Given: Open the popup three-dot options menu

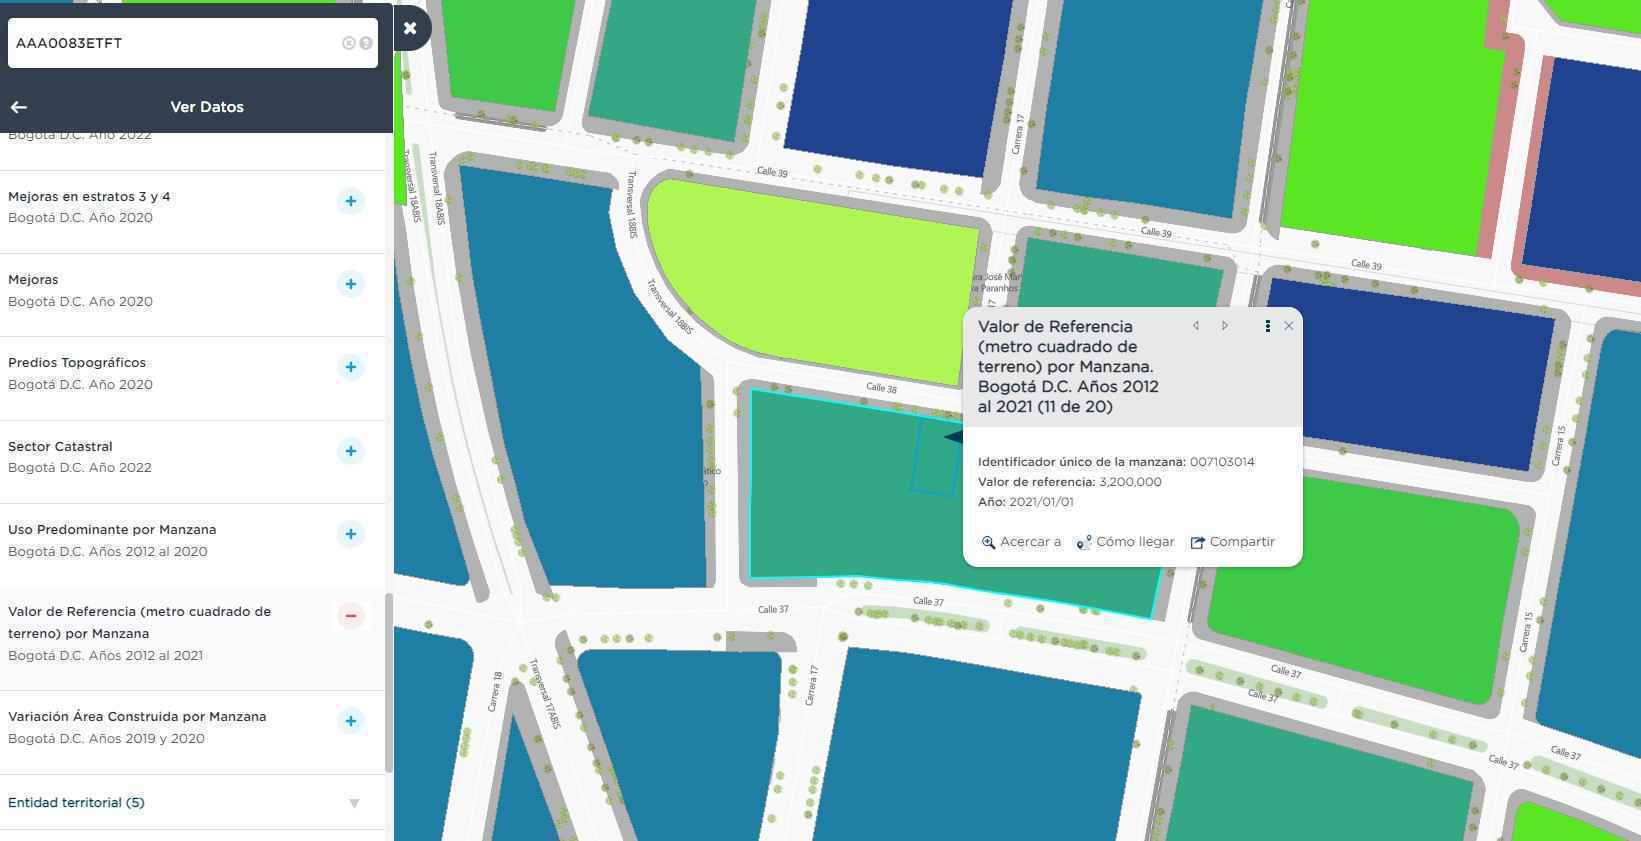Looking at the screenshot, I should [x=1267, y=326].
